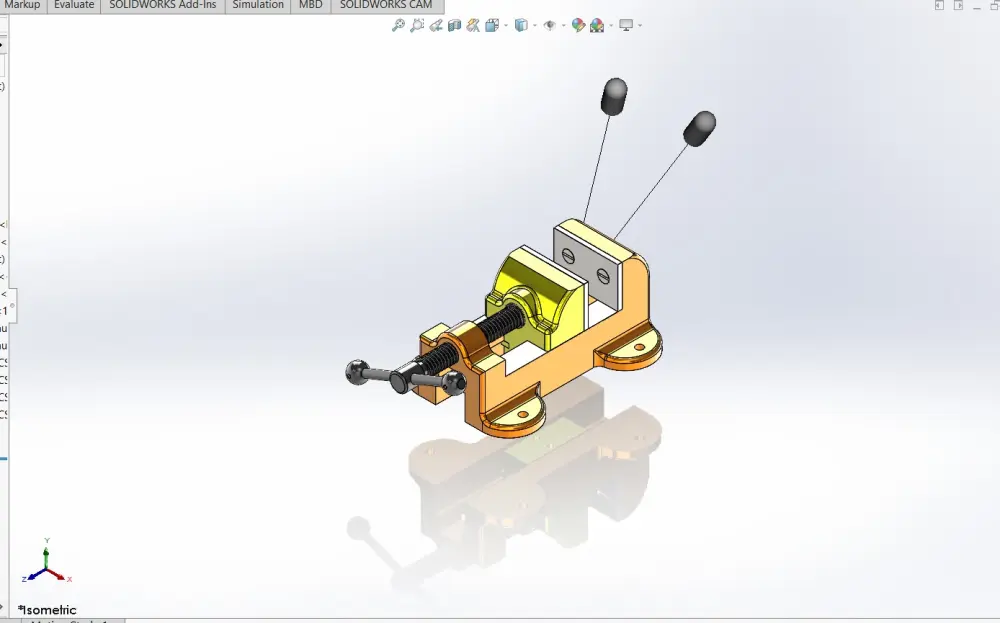1000x623 pixels.
Task: Click the Zoom to Fit icon
Action: [x=398, y=26]
